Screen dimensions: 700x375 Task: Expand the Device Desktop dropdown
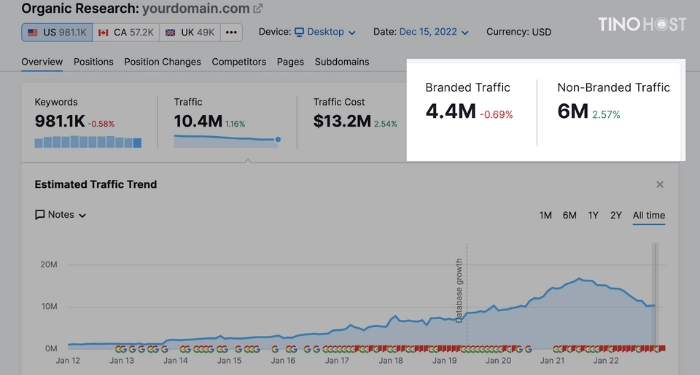point(325,32)
